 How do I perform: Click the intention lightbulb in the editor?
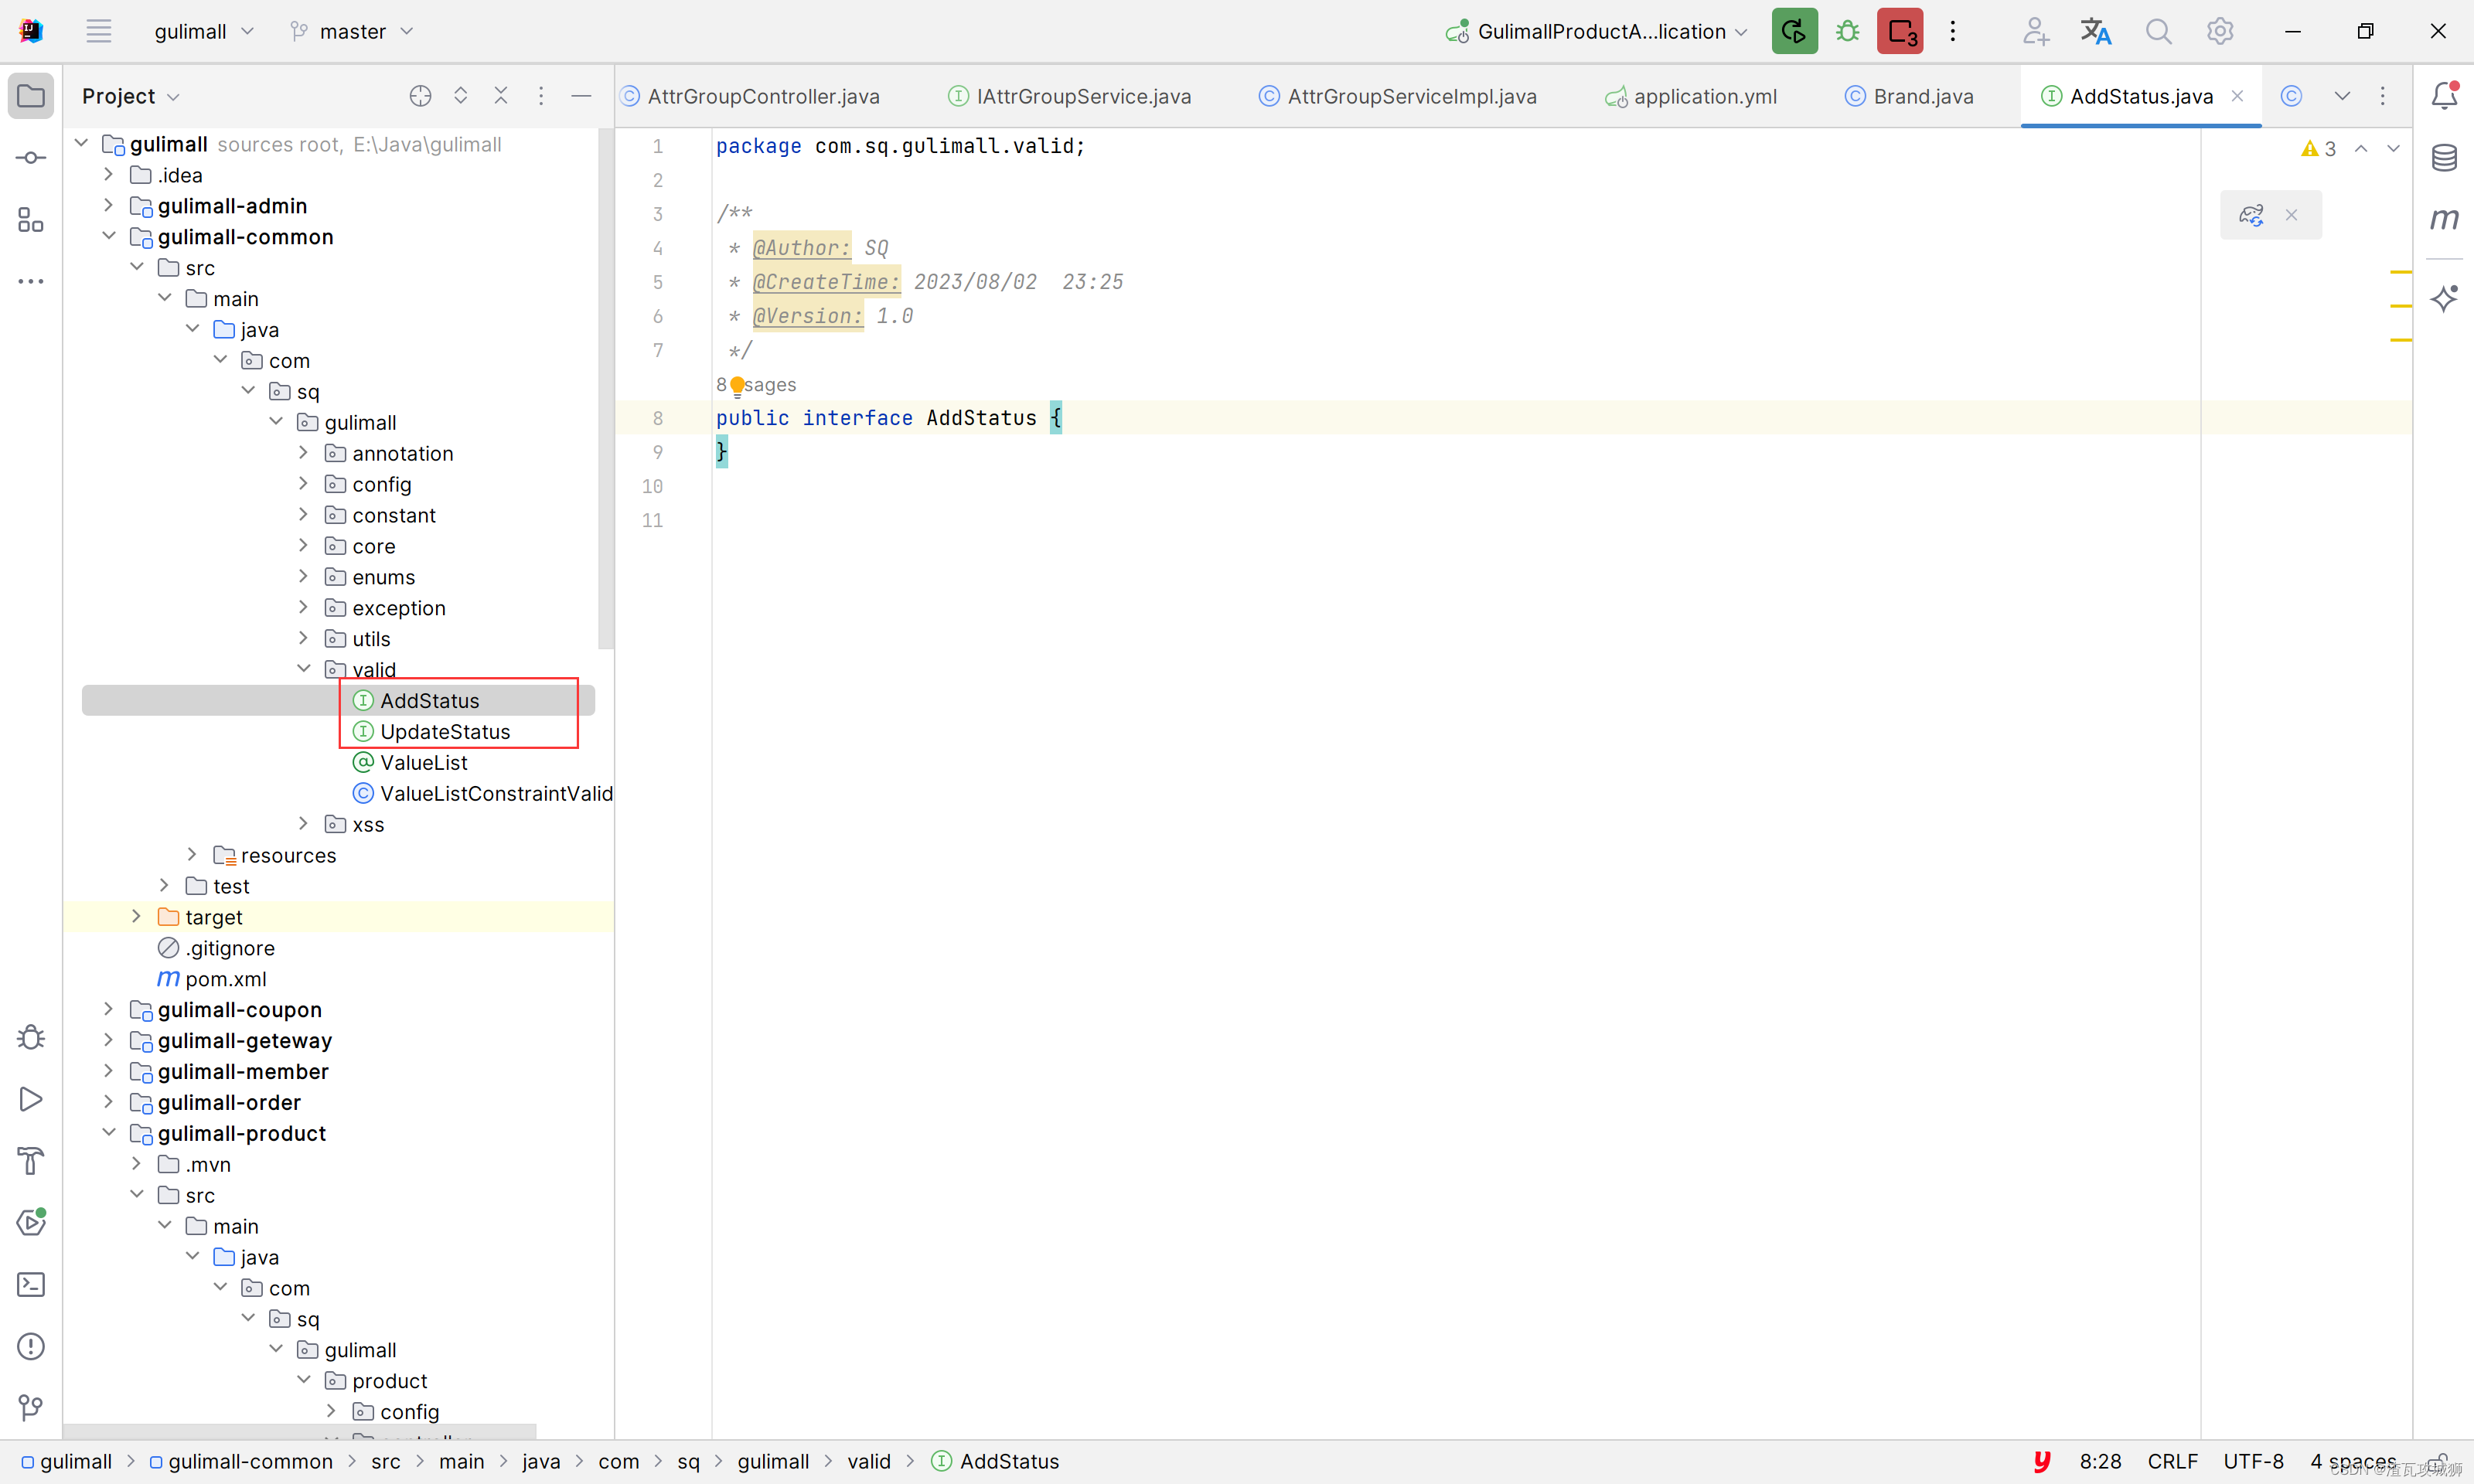coord(738,385)
